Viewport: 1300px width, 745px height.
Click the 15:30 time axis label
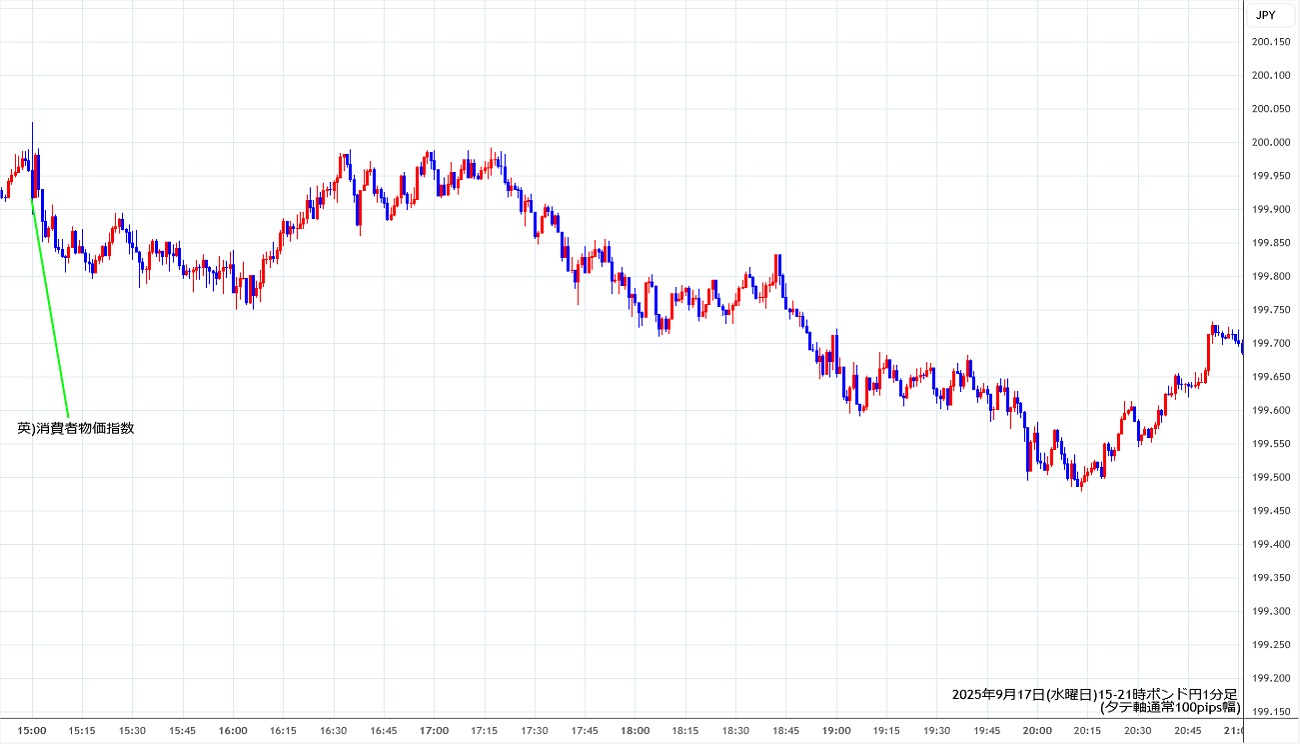132,731
